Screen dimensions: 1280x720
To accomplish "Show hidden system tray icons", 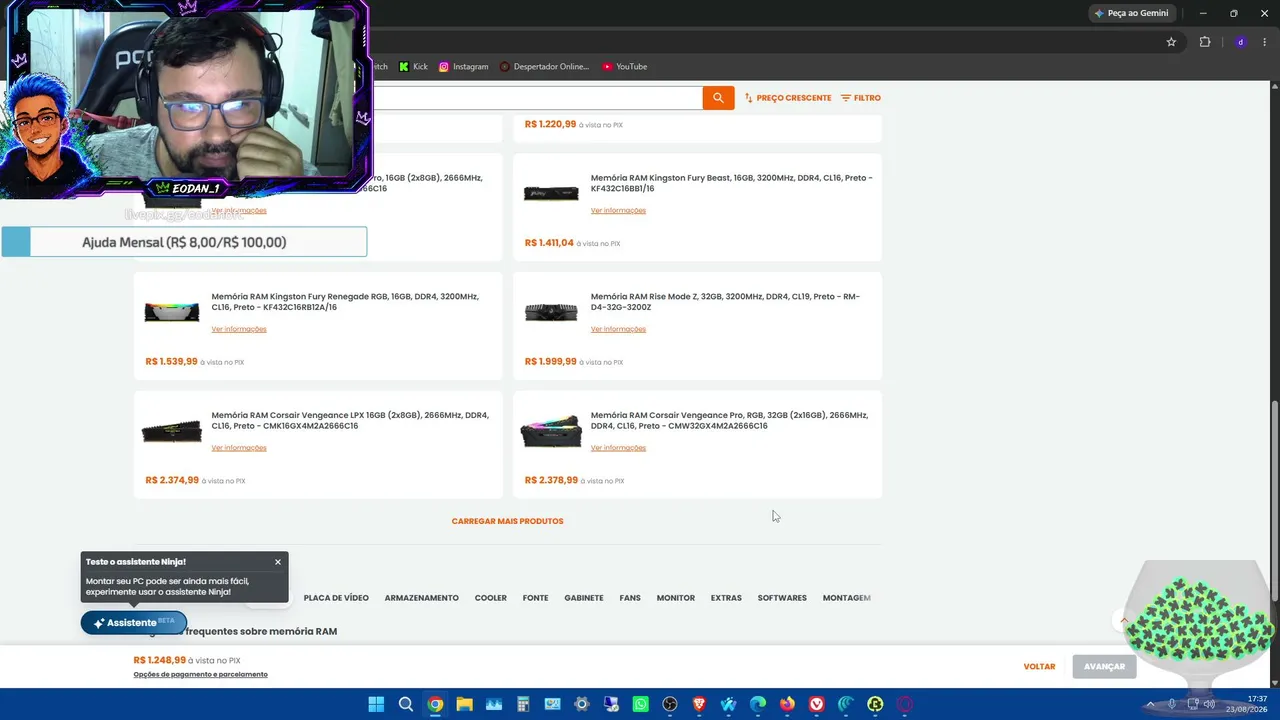I will (1150, 704).
